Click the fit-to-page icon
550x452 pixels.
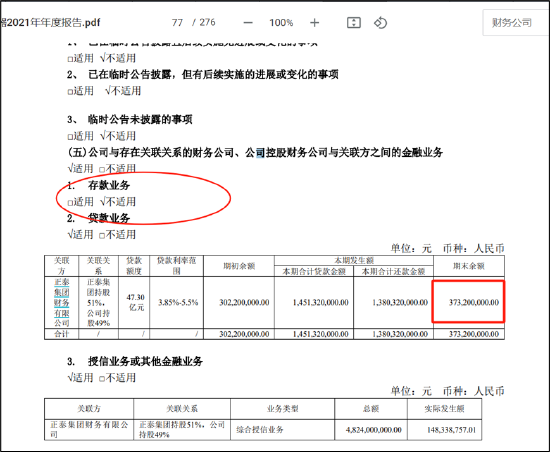click(354, 23)
